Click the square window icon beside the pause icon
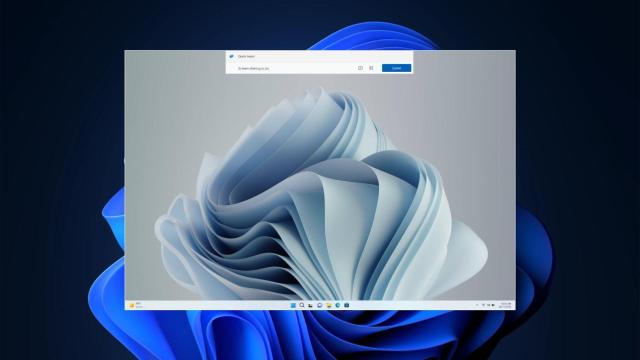Image resolution: width=640 pixels, height=360 pixels. [360, 68]
